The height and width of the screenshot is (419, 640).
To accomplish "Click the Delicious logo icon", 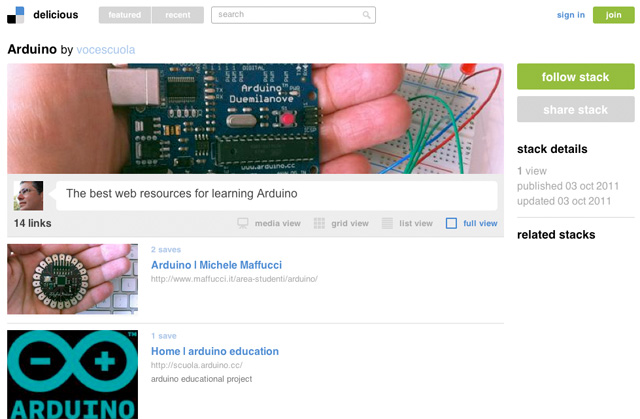I will pyautogui.click(x=16, y=15).
